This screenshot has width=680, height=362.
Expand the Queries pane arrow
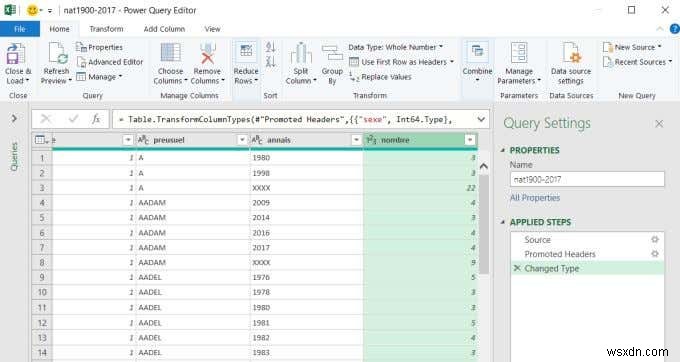point(14,118)
